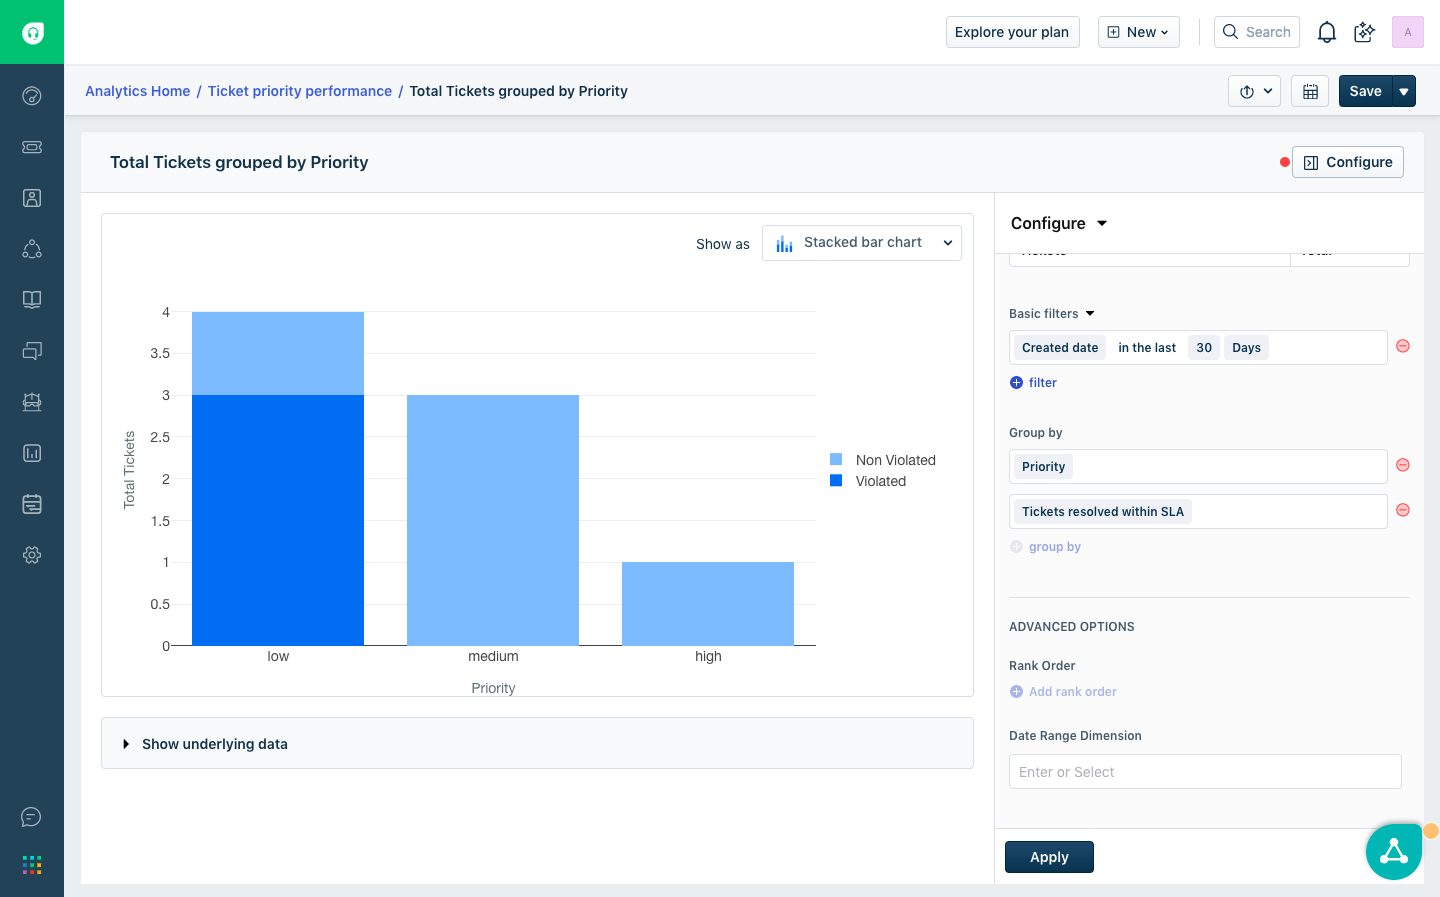Screen dimensions: 1440x897
Task: Open the Contacts icon in the sidebar
Action: [32, 198]
